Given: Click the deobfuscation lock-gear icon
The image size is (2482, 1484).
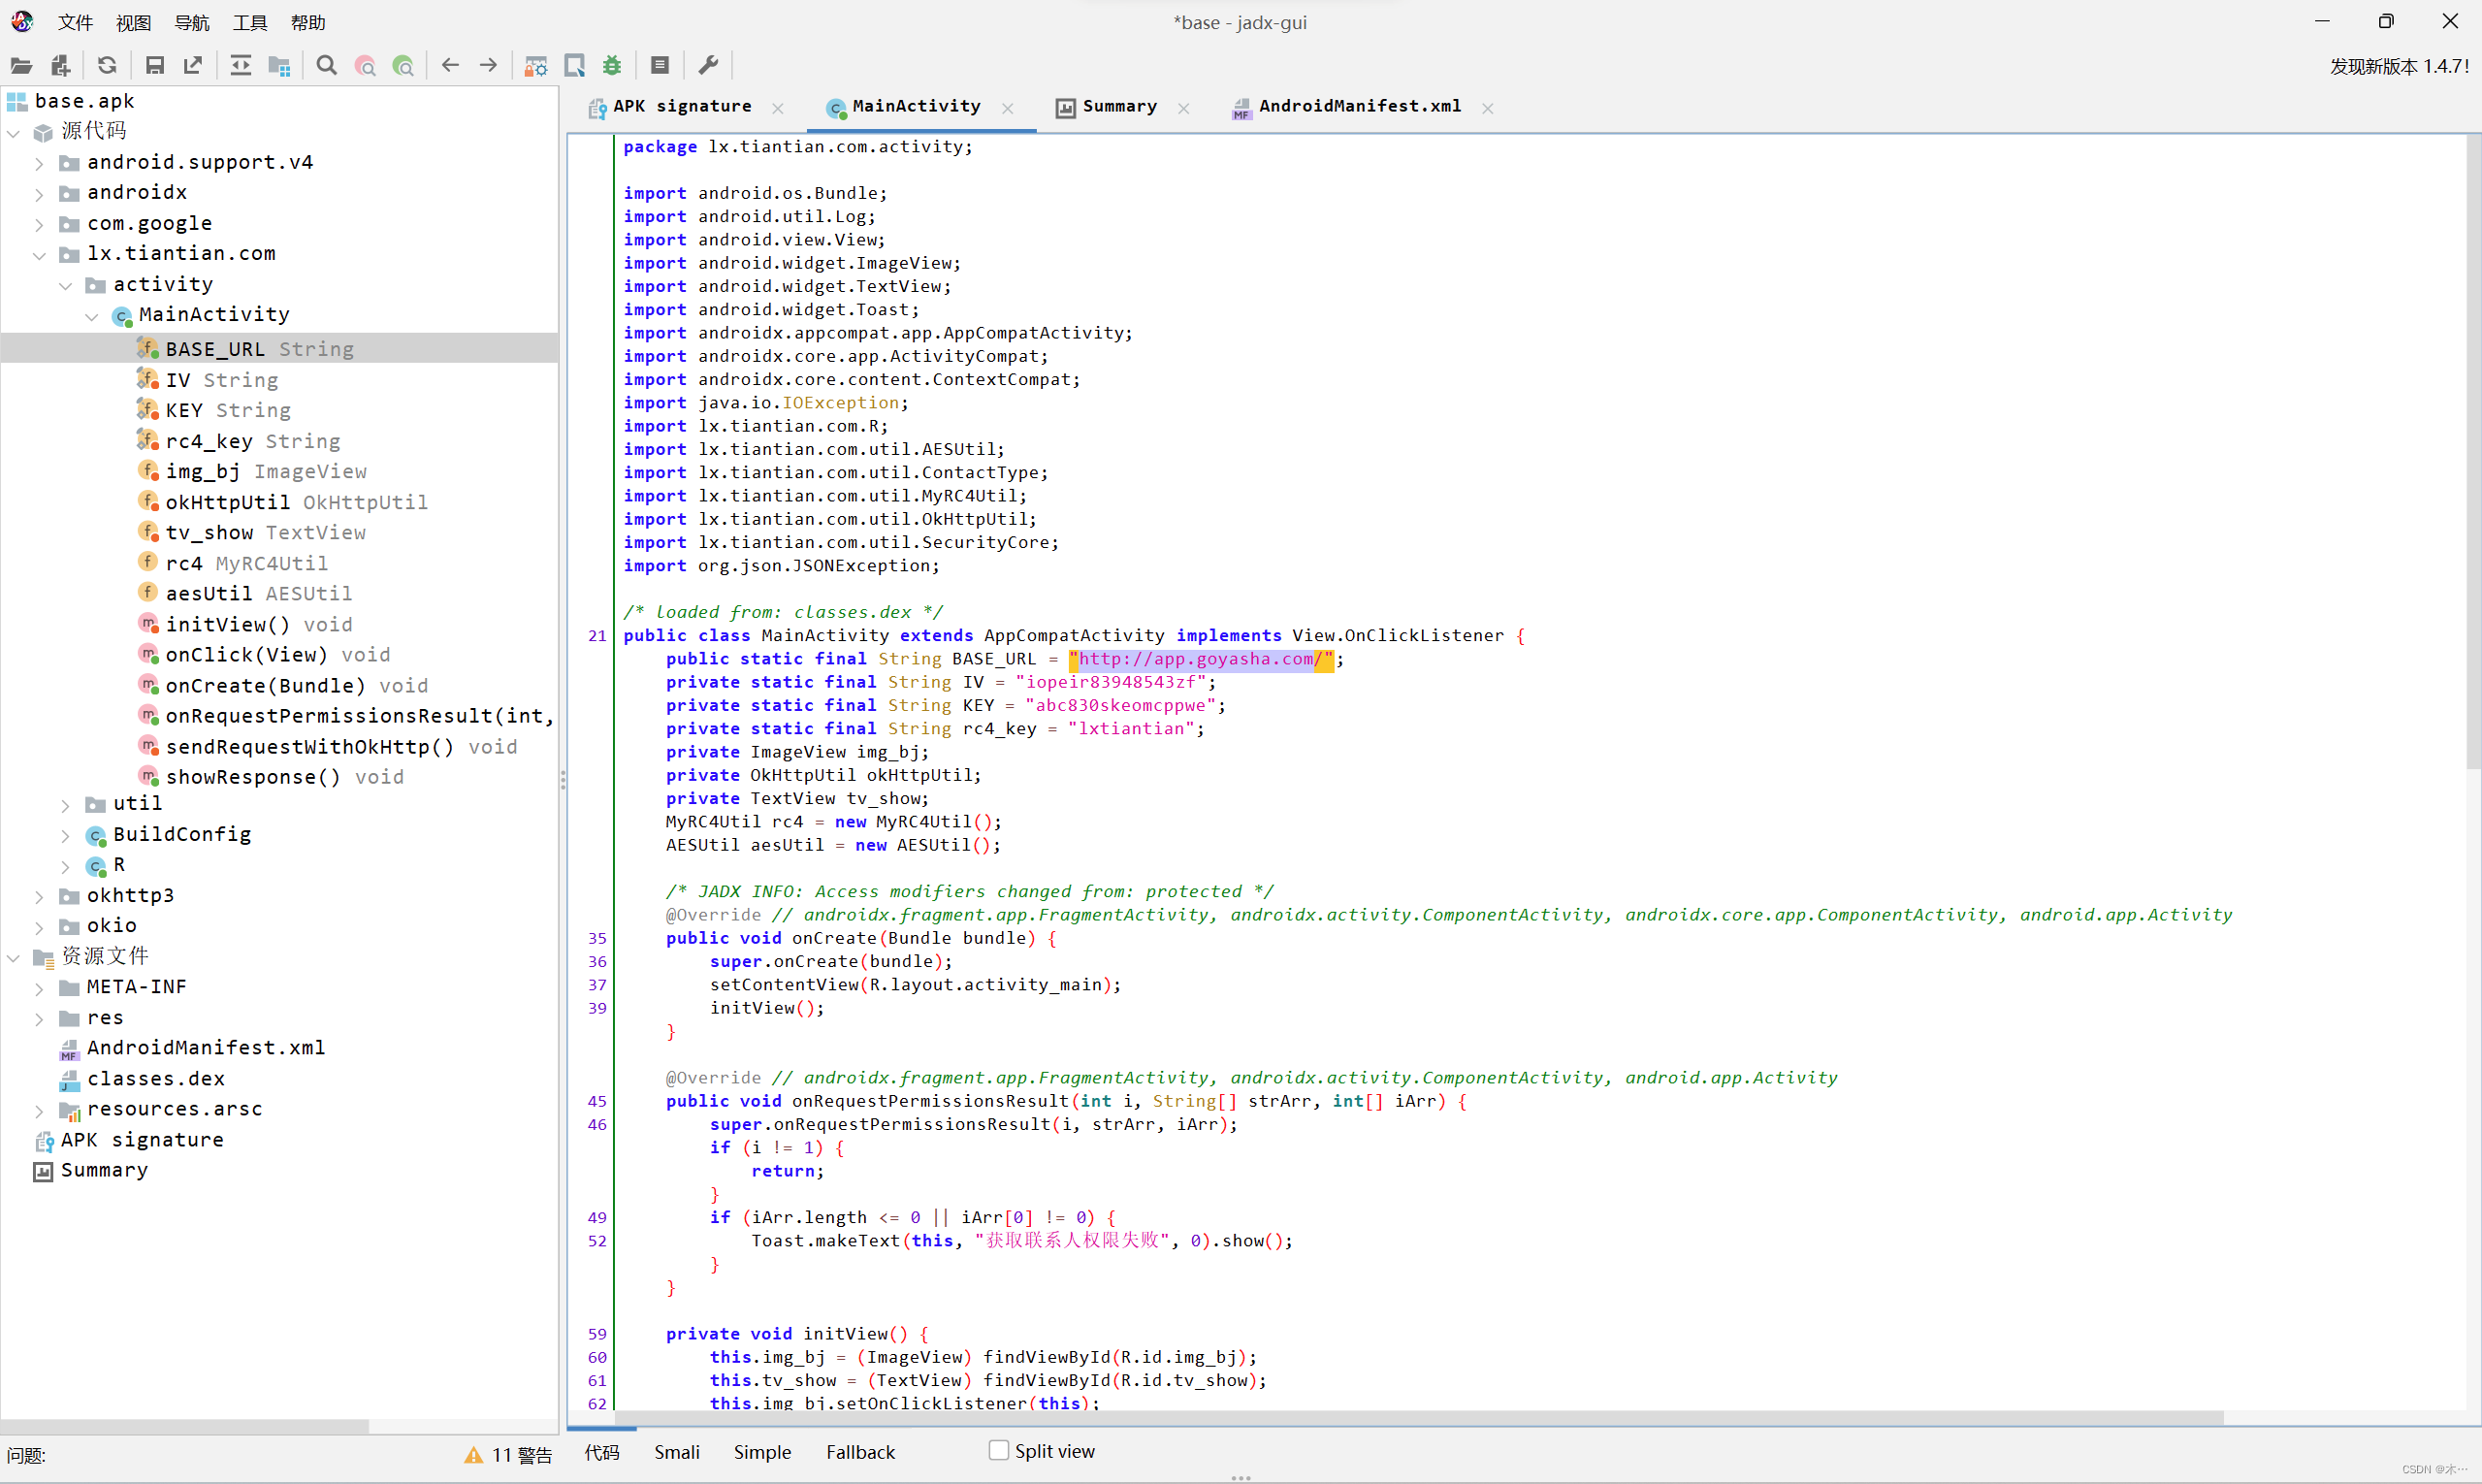Looking at the screenshot, I should 536,66.
